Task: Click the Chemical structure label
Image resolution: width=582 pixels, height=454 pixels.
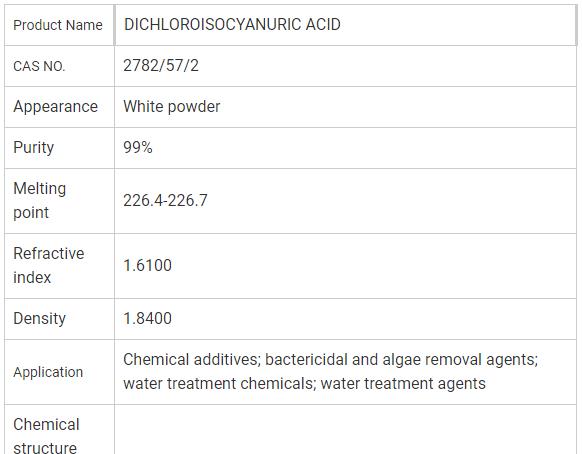Action: tap(46, 435)
